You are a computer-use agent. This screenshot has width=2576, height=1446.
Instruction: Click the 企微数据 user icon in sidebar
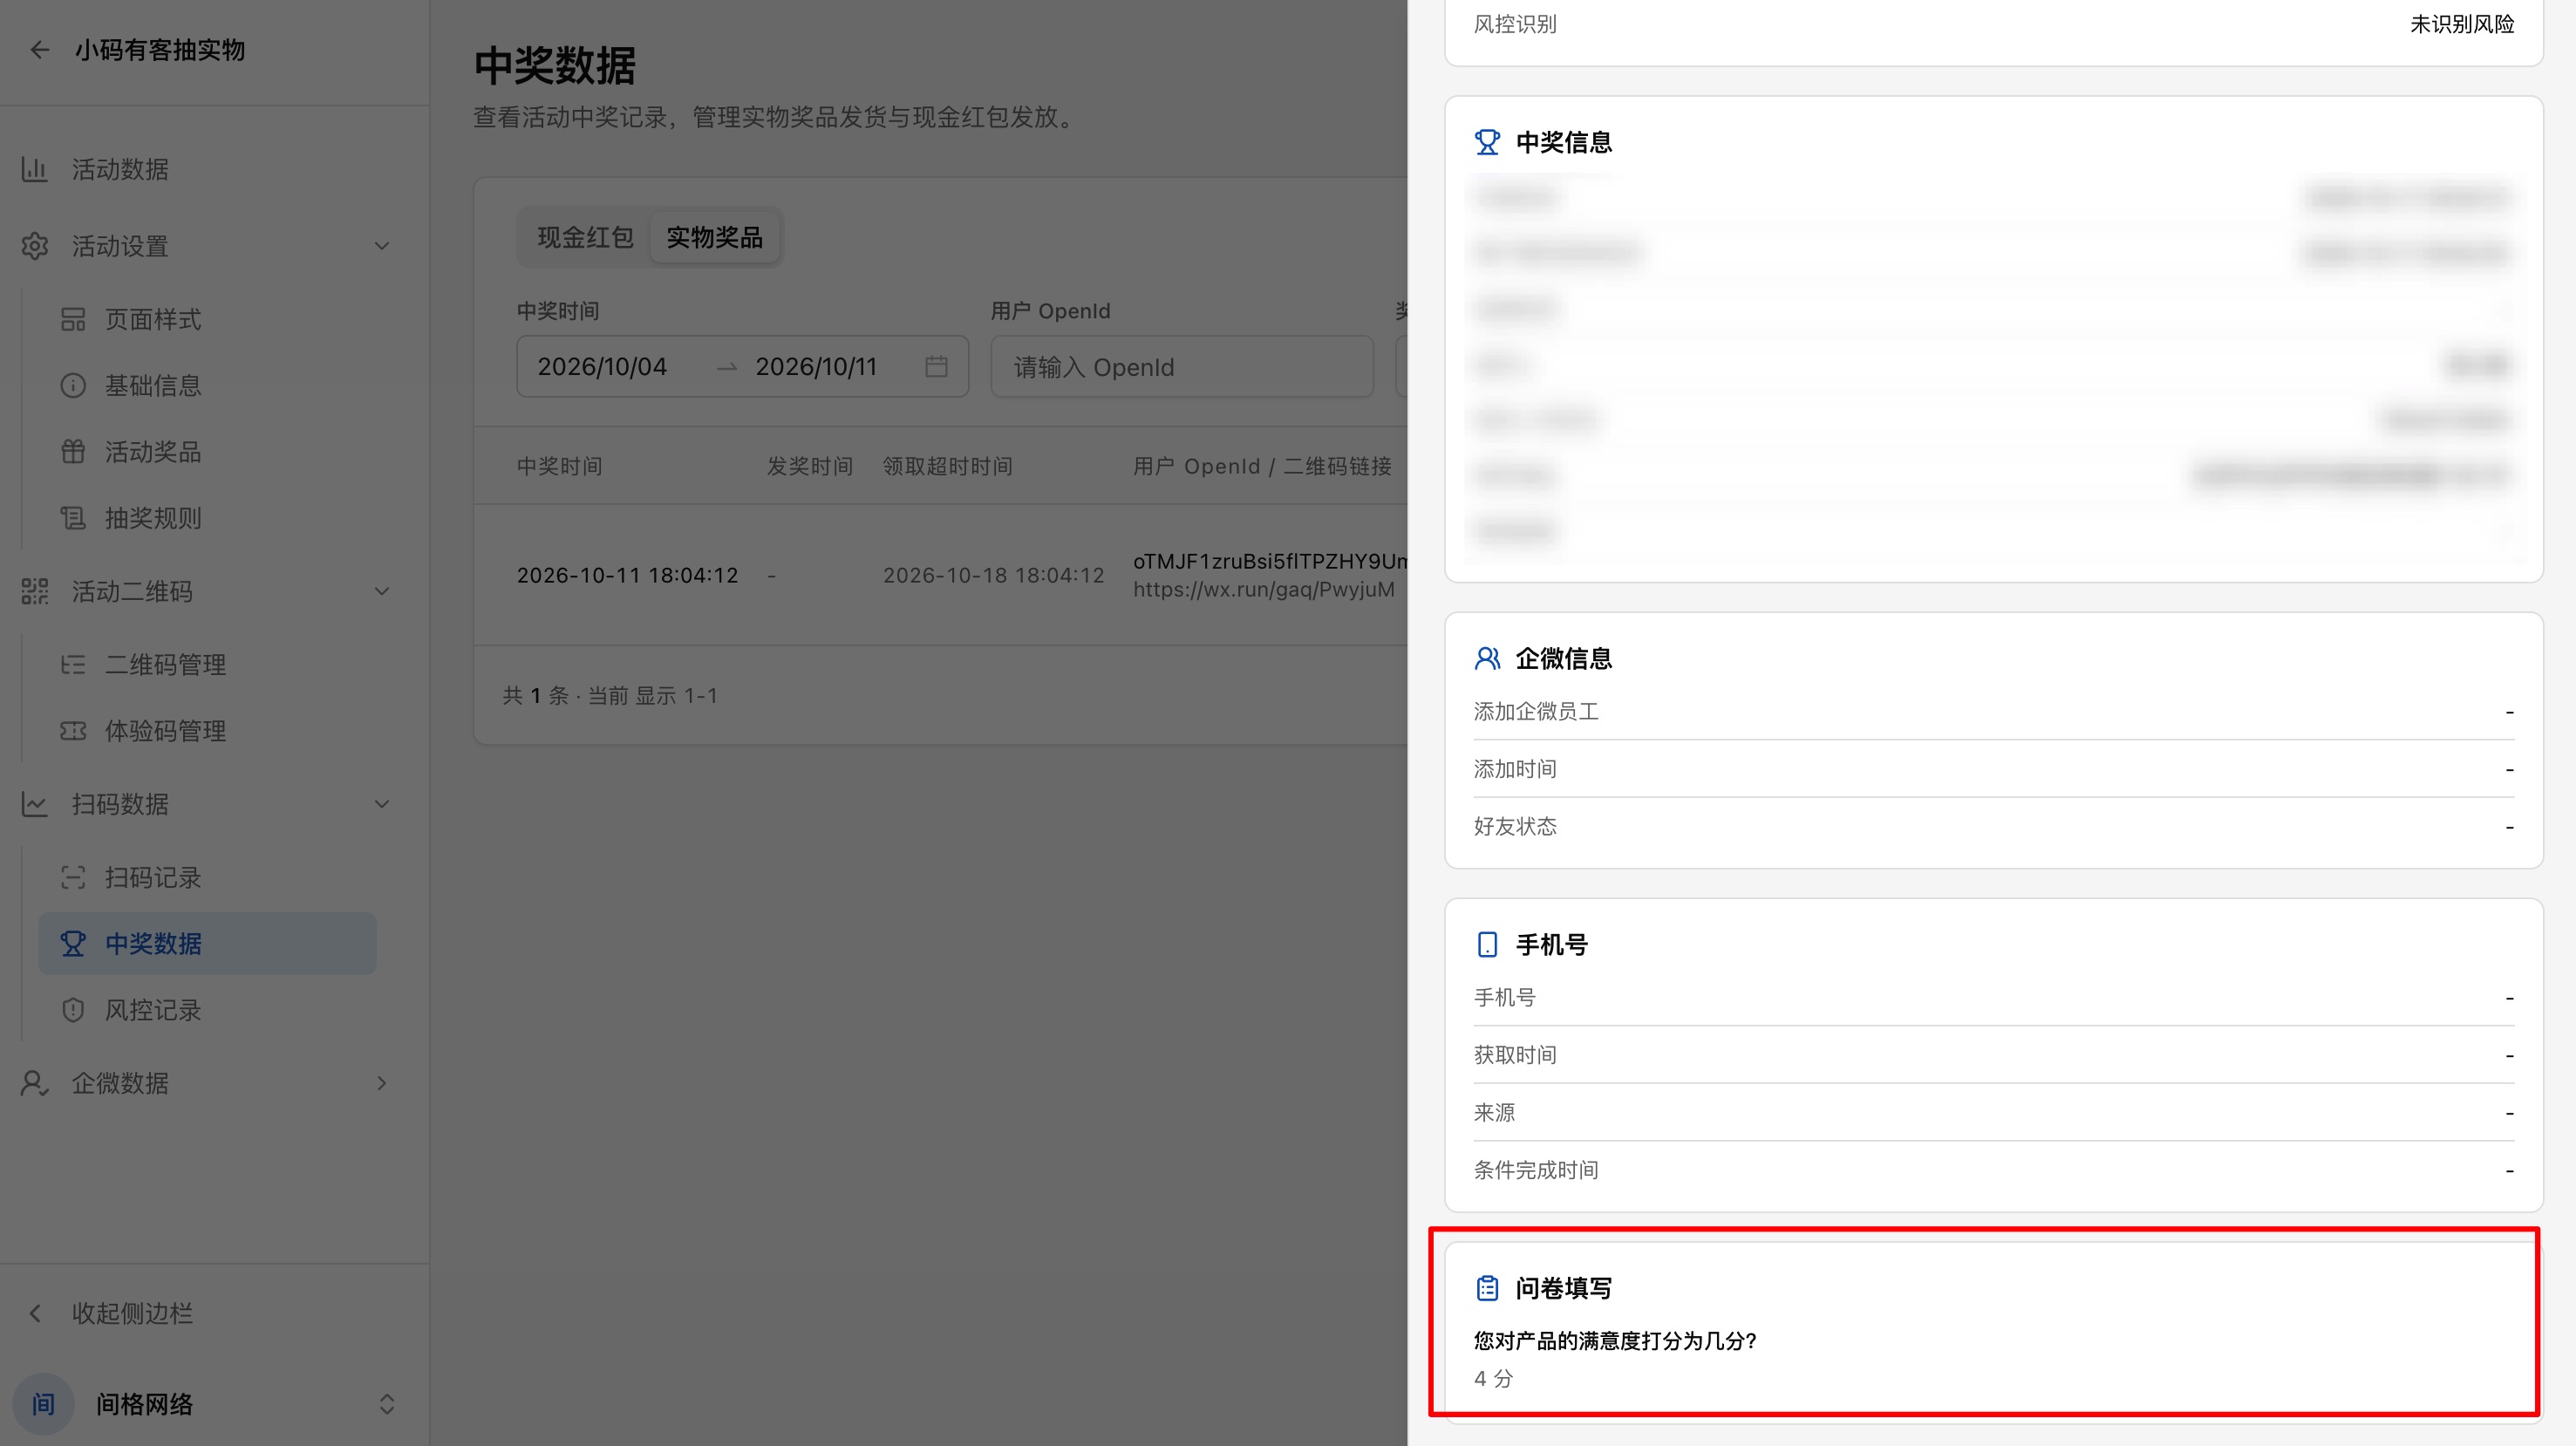point(35,1083)
